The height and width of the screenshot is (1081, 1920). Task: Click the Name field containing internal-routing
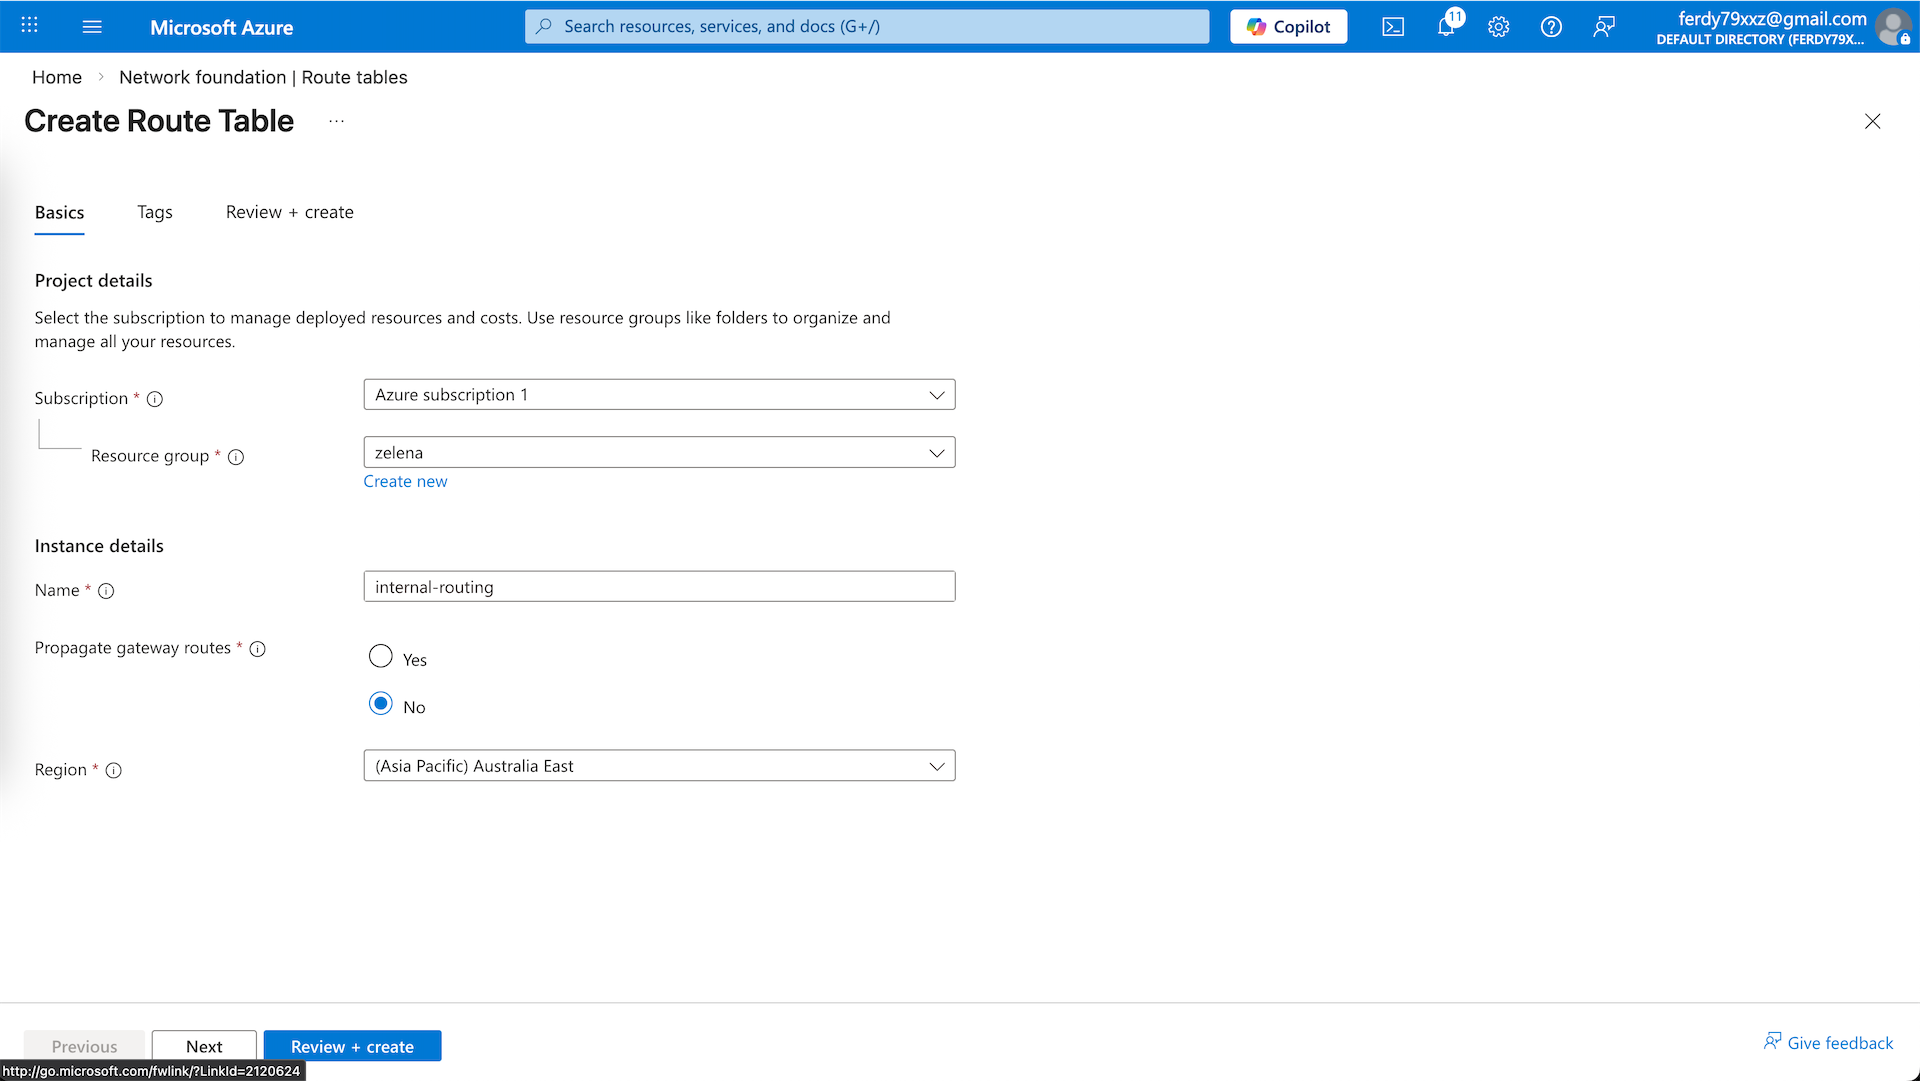[x=659, y=587]
